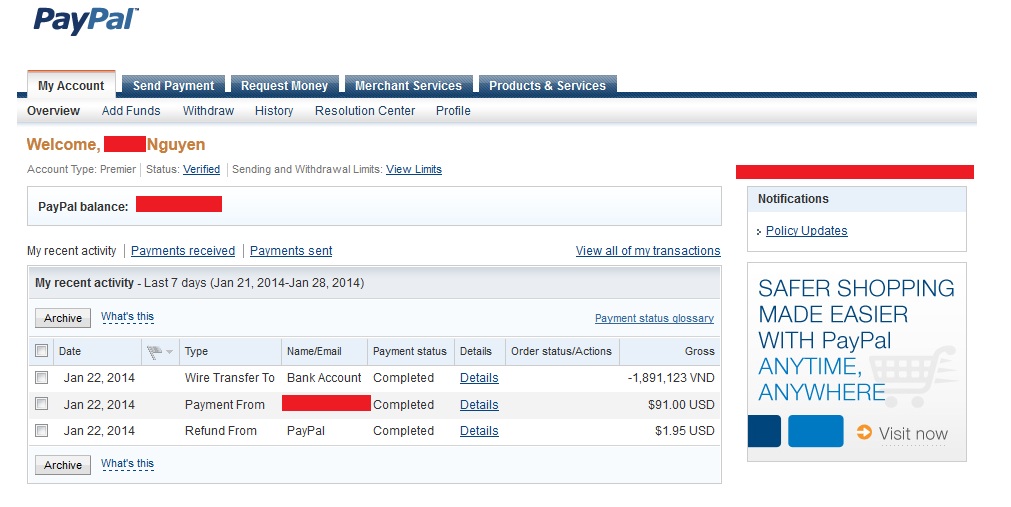1011x507 pixels.
Task: Open the History submenu
Action: (x=274, y=111)
